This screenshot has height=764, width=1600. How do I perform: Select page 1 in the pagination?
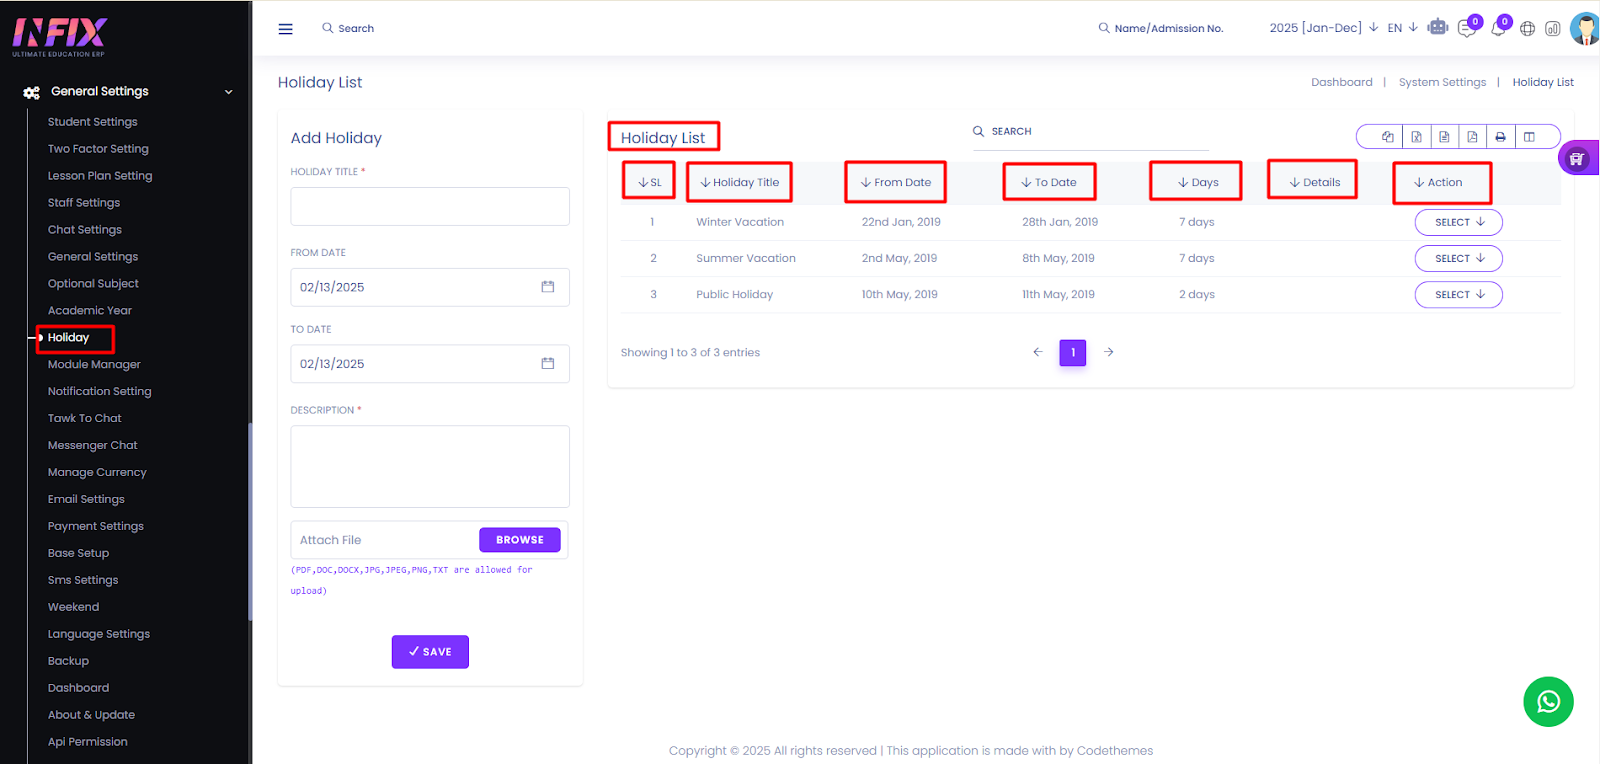[x=1073, y=352]
